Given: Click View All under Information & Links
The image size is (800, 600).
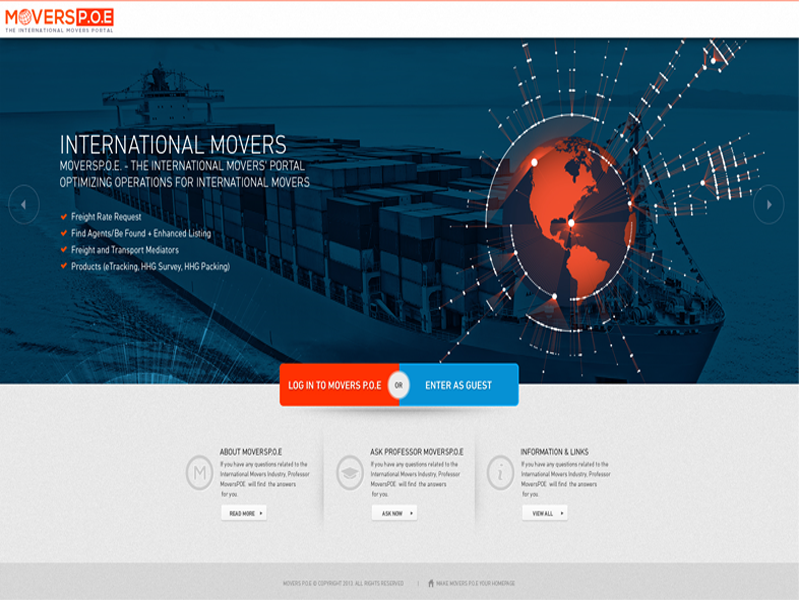Looking at the screenshot, I should point(544,513).
